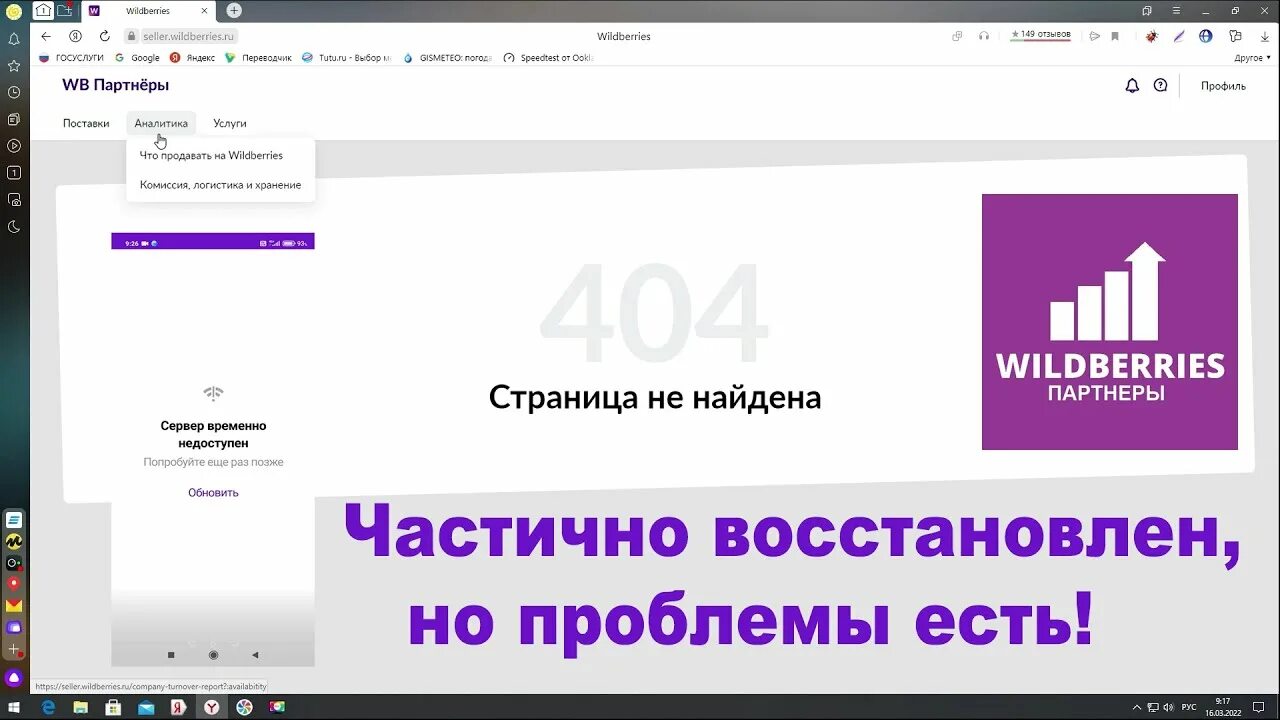Image resolution: width=1280 pixels, height=720 pixels.
Task: Open the clock and date in the tray
Action: (1224, 707)
